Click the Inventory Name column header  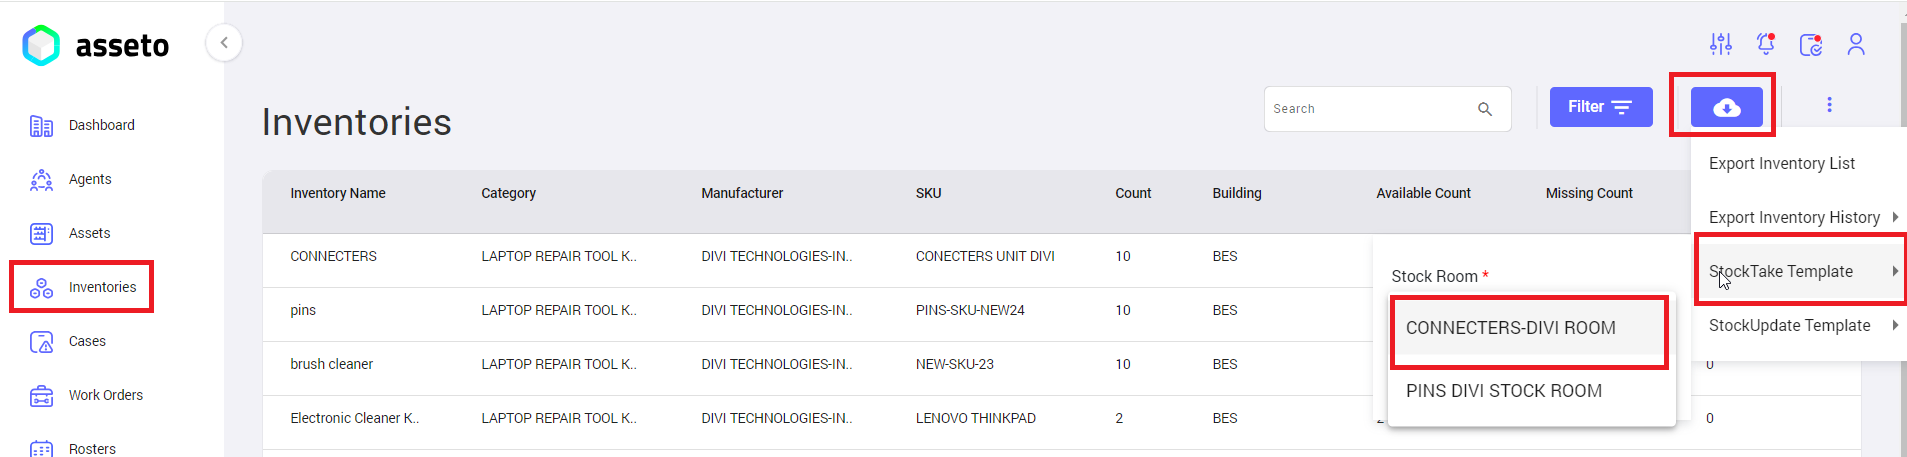pyautogui.click(x=338, y=193)
